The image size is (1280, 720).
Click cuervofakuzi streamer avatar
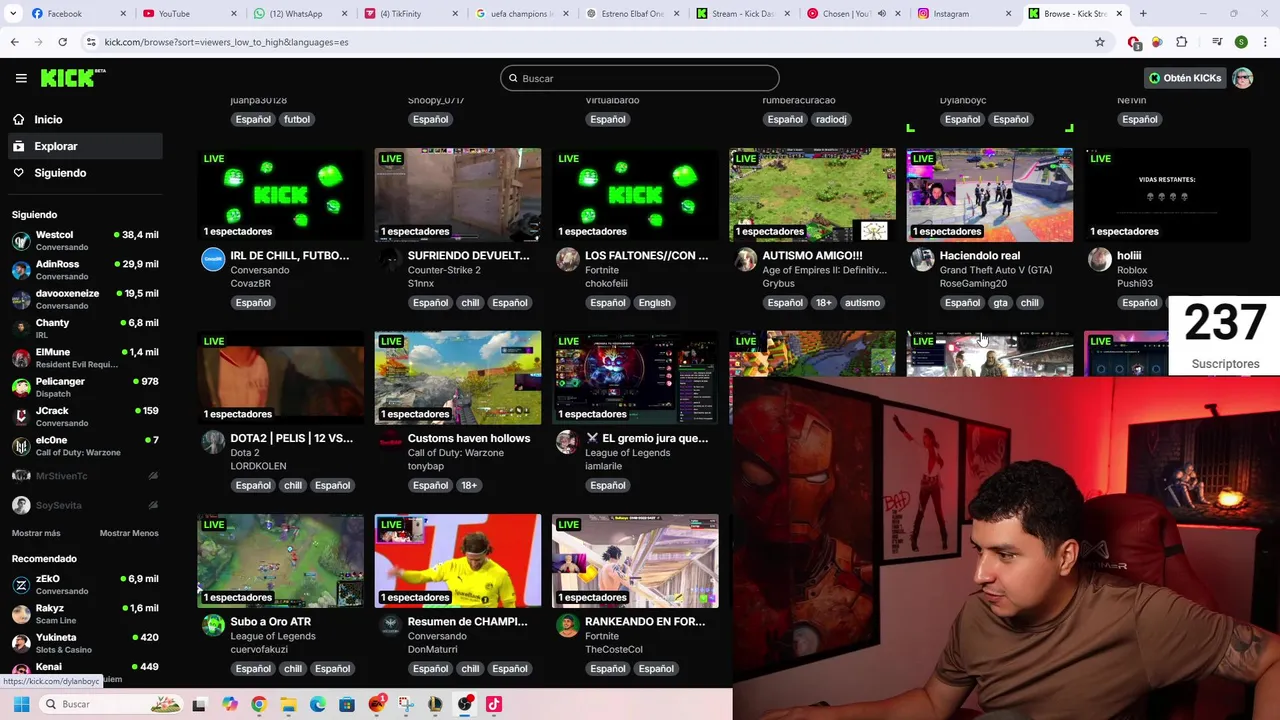[x=213, y=626]
